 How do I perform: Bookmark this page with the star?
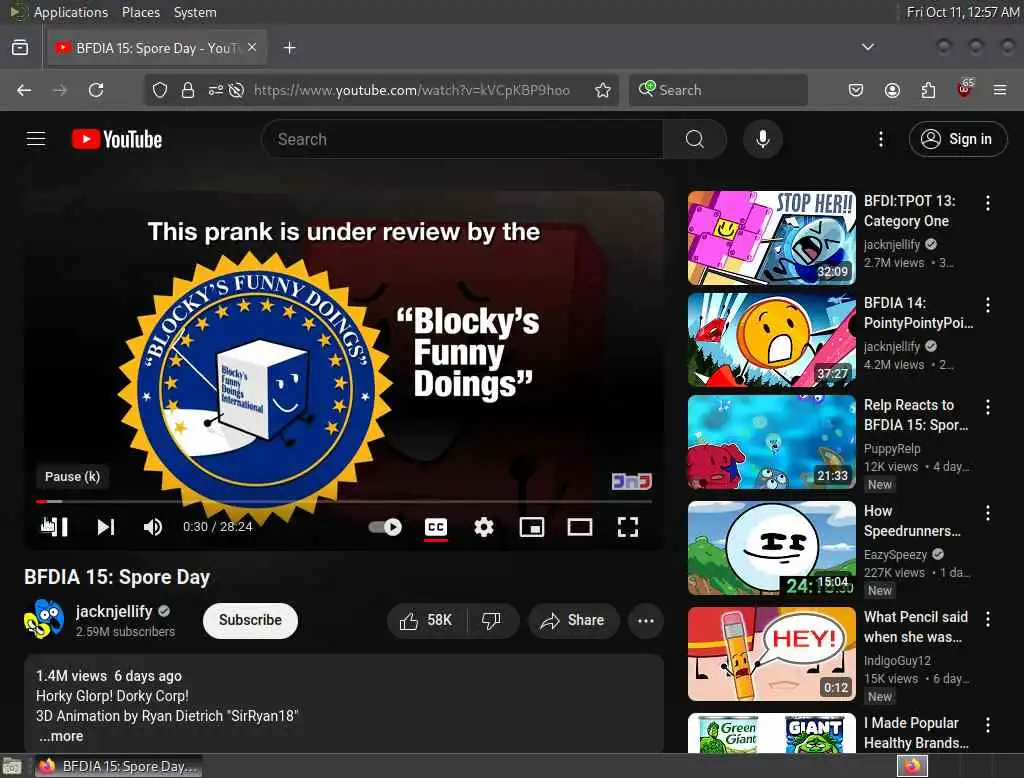coord(603,90)
